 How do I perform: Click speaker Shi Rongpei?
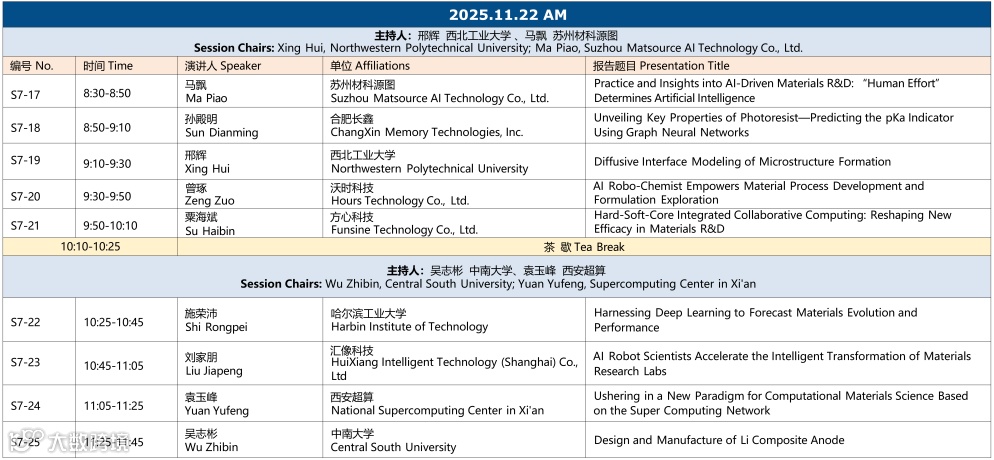[x=216, y=320]
